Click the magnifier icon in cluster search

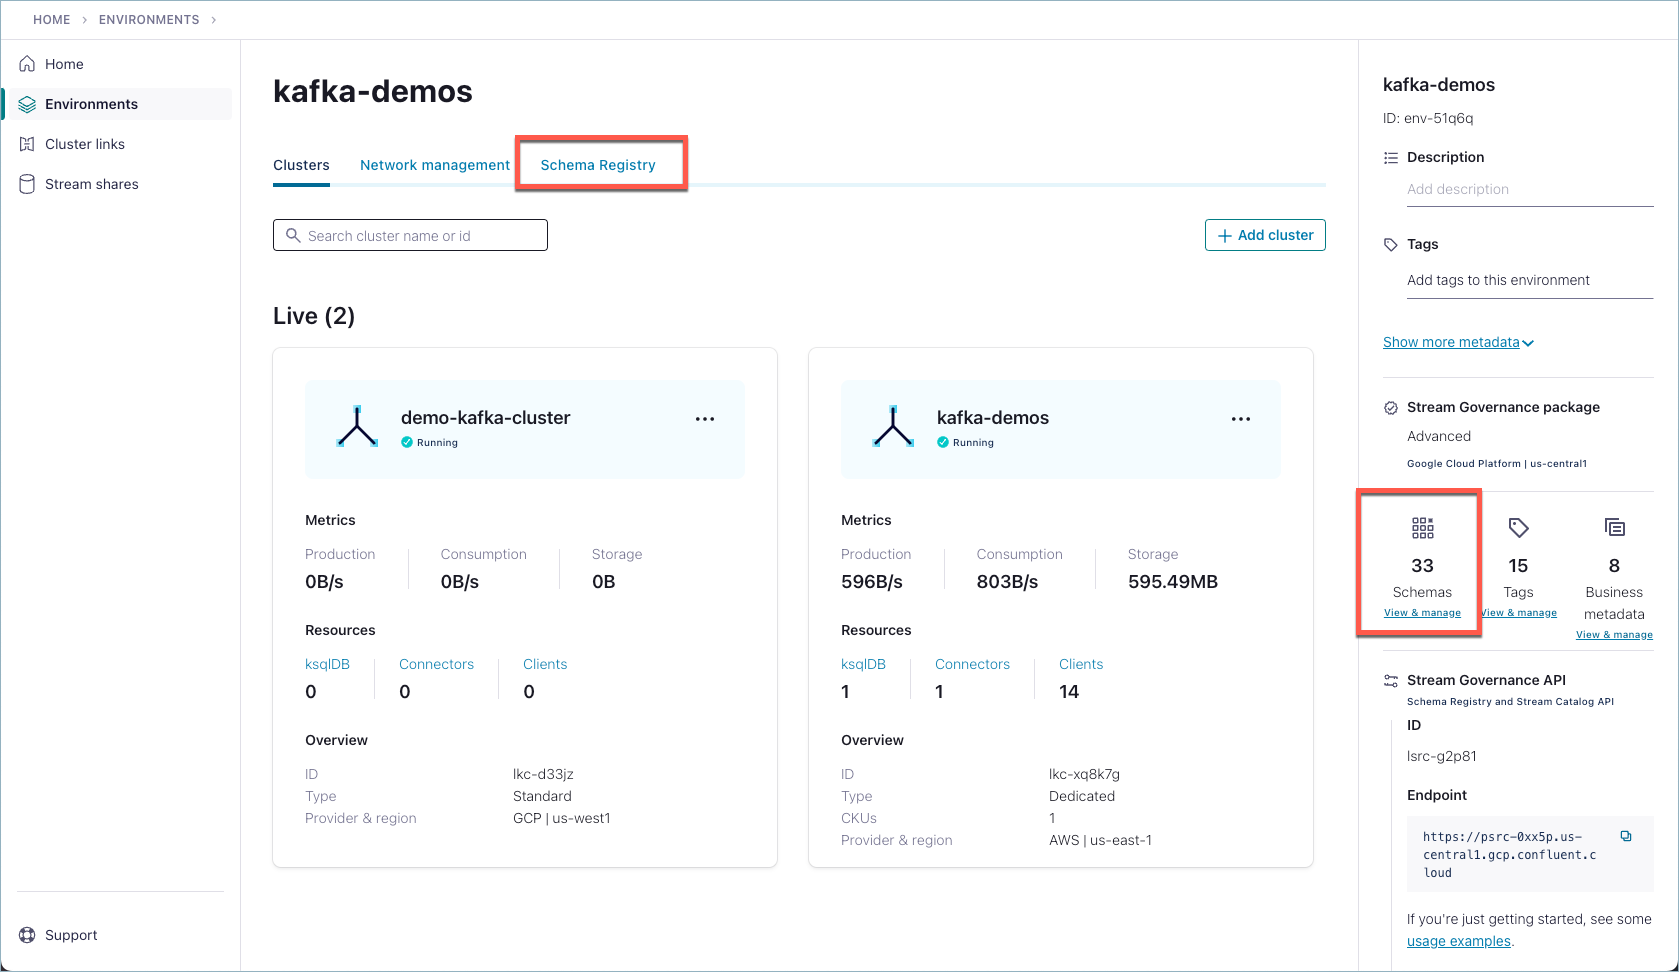(294, 235)
